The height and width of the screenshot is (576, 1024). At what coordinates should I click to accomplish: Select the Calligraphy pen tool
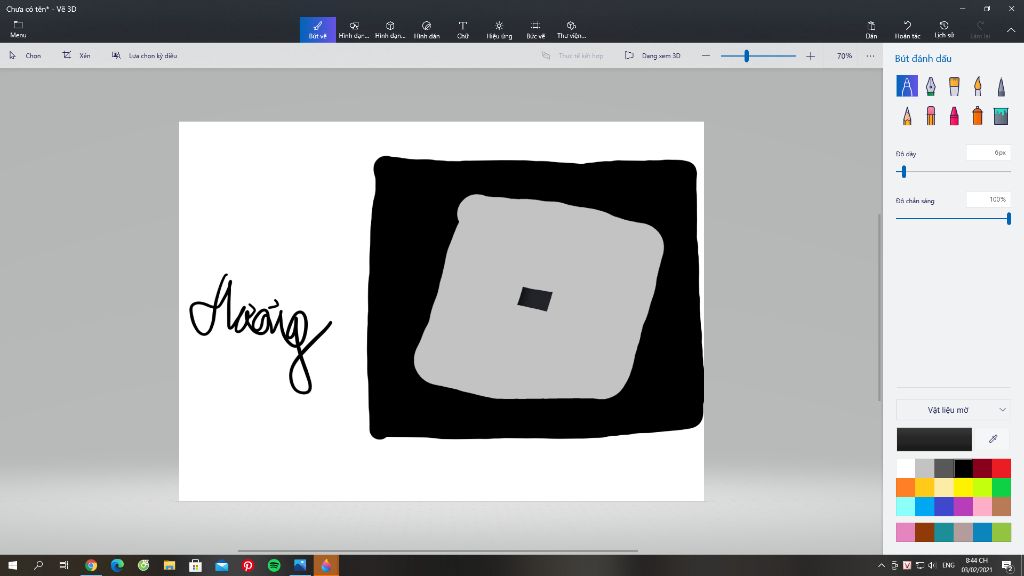(x=931, y=86)
